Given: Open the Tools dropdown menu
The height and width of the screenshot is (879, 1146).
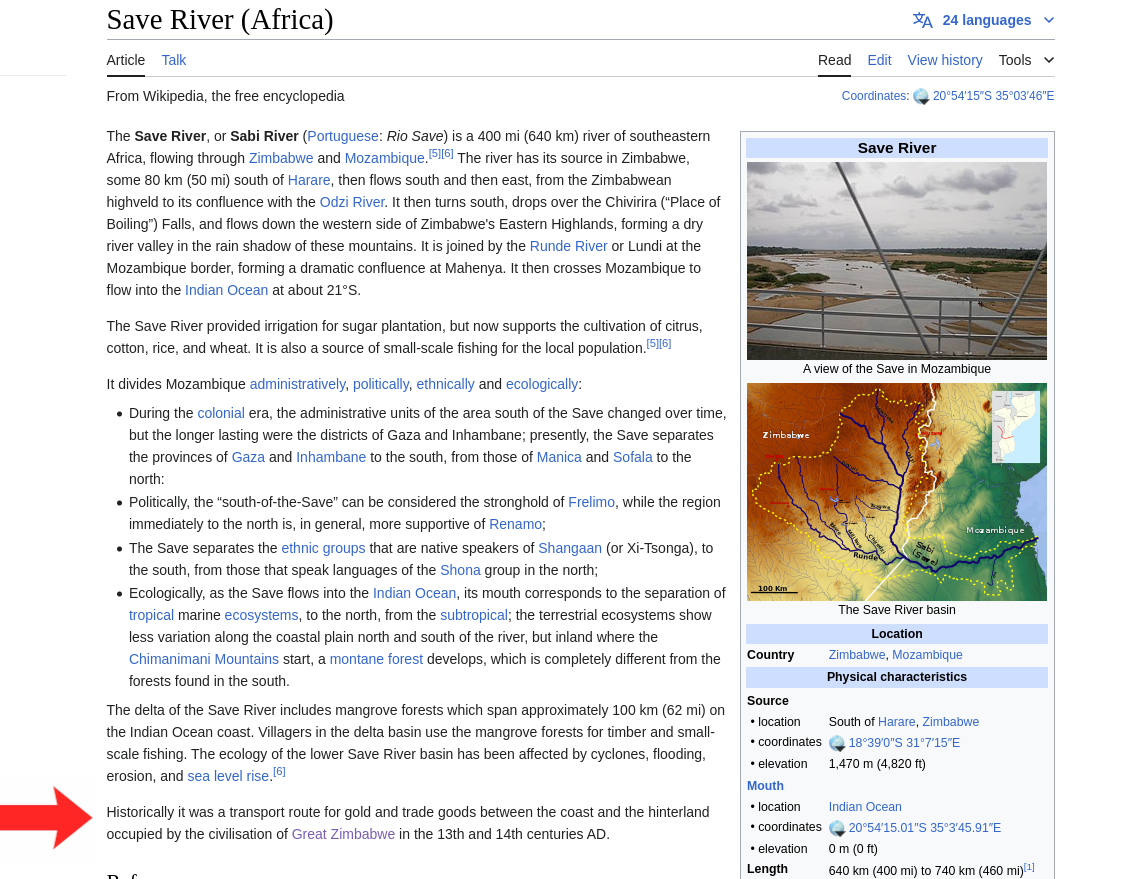Looking at the screenshot, I should point(1026,60).
